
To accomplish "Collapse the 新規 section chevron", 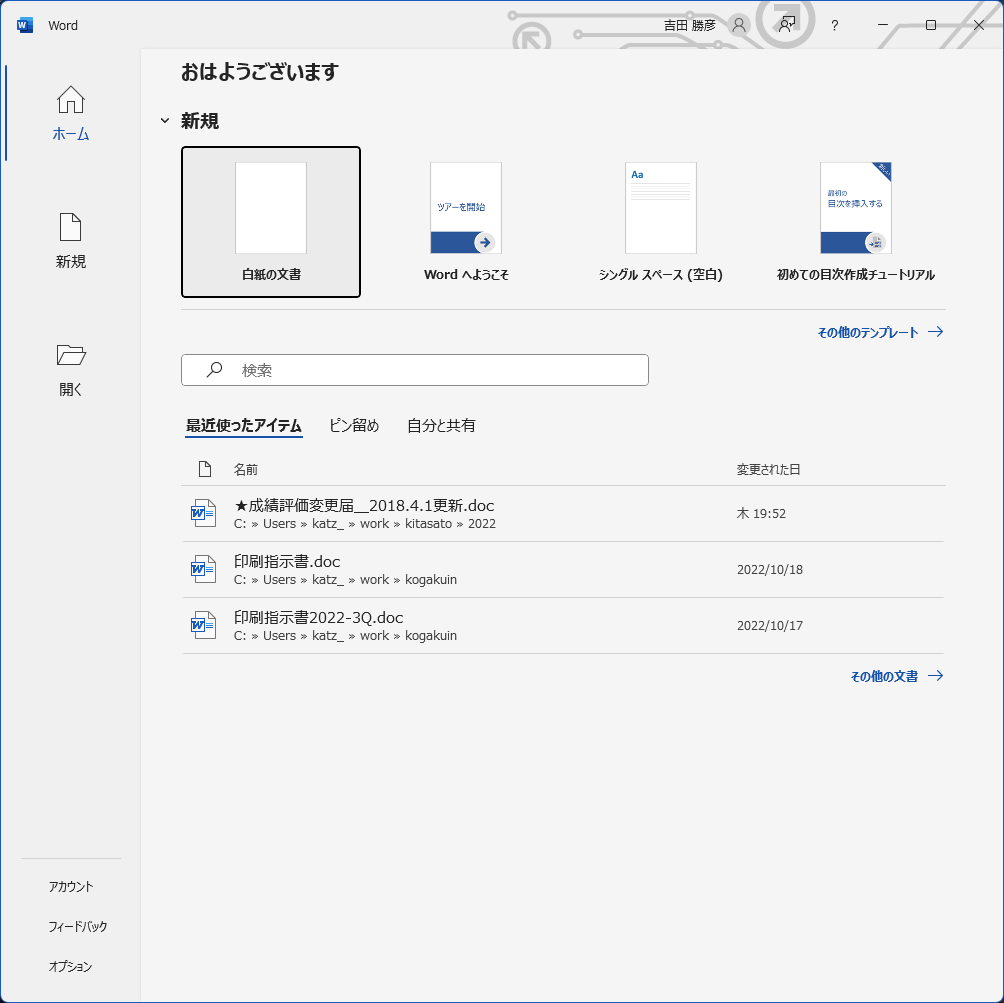I will coord(165,121).
